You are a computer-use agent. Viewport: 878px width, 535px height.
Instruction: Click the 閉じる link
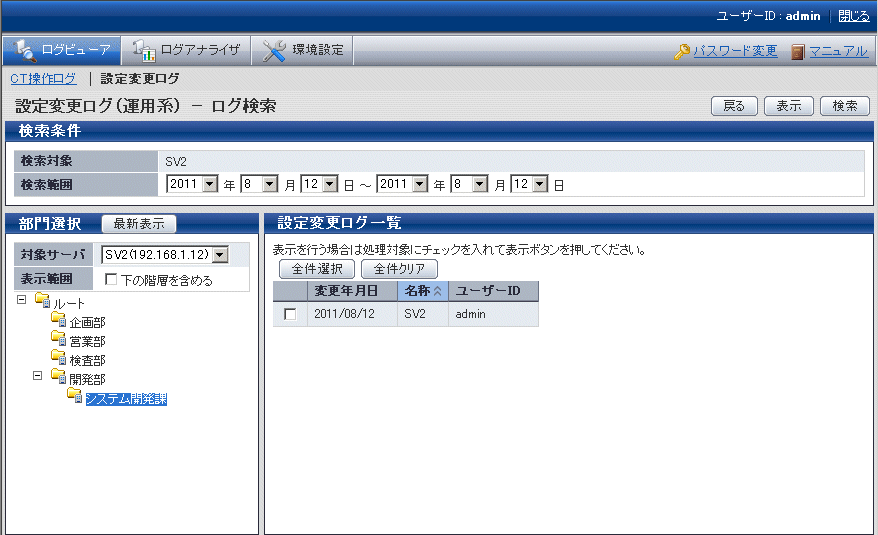pos(853,16)
